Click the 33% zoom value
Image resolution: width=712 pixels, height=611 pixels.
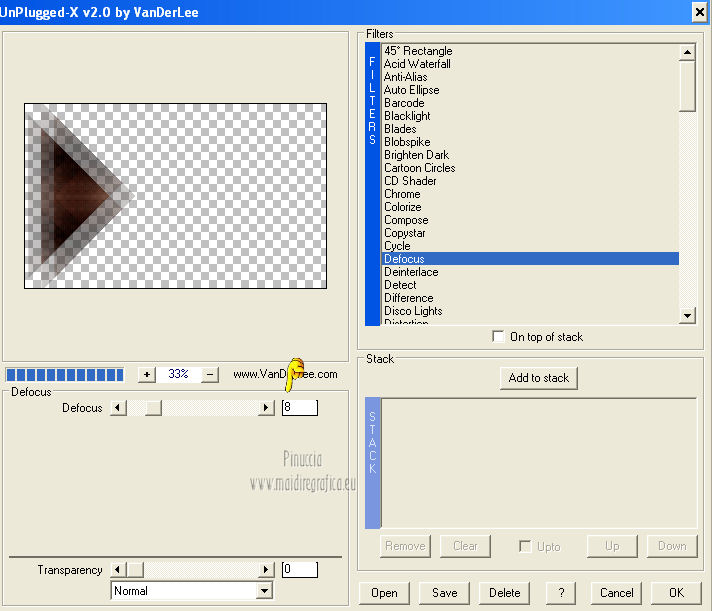click(x=178, y=374)
